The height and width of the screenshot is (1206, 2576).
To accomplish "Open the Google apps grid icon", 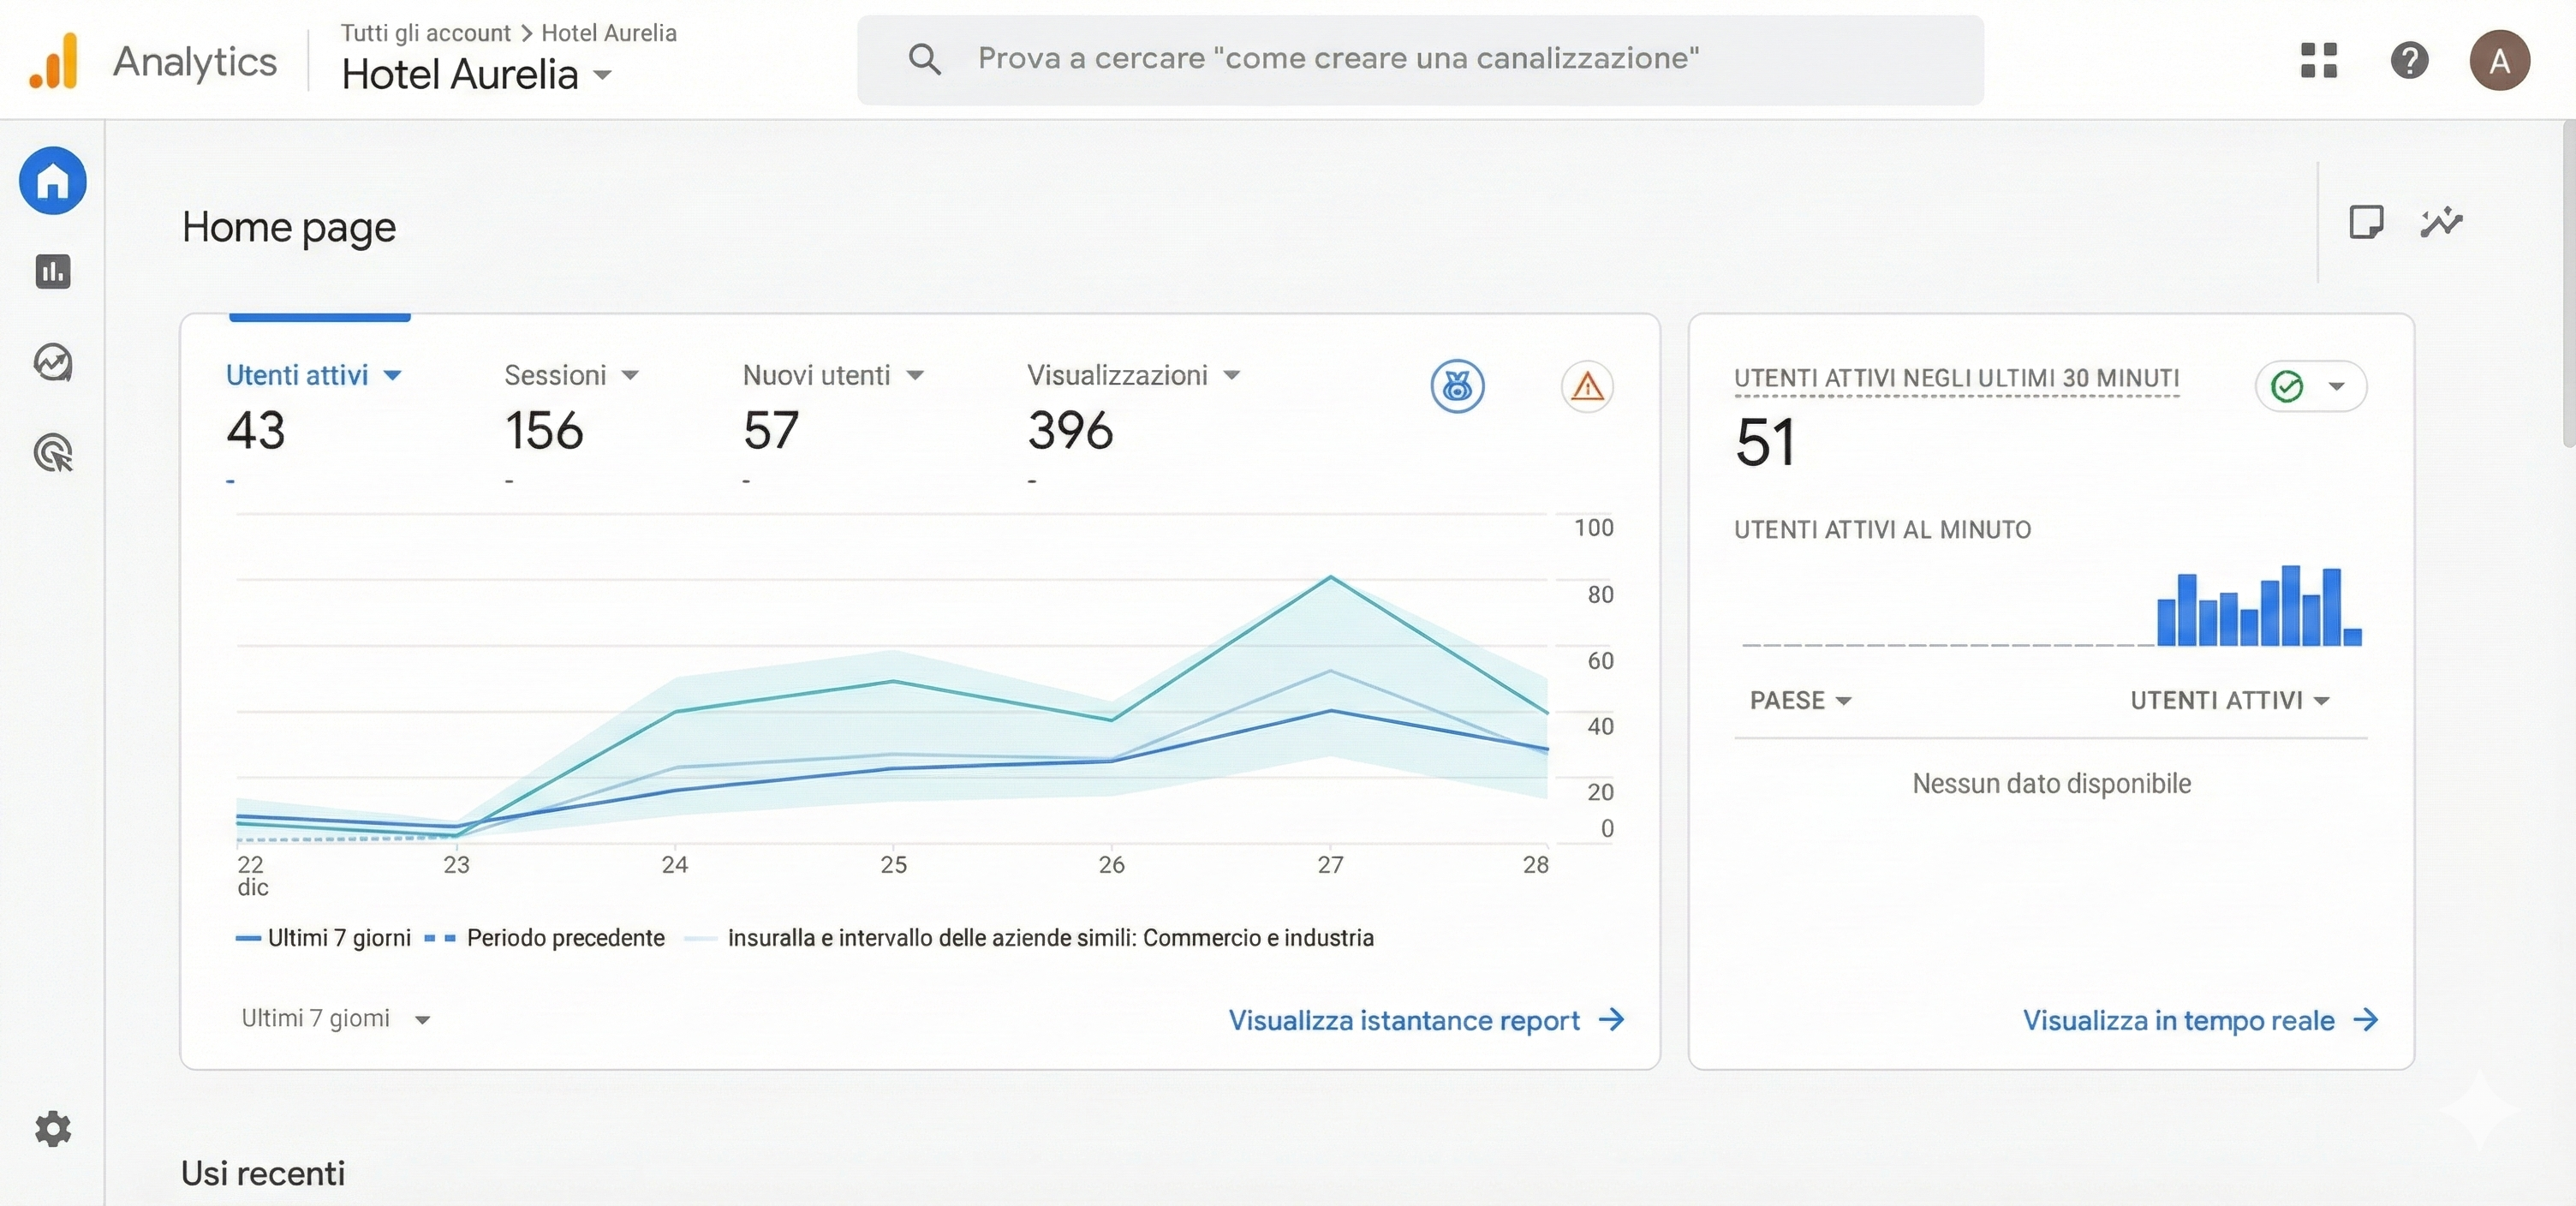I will click(2318, 60).
